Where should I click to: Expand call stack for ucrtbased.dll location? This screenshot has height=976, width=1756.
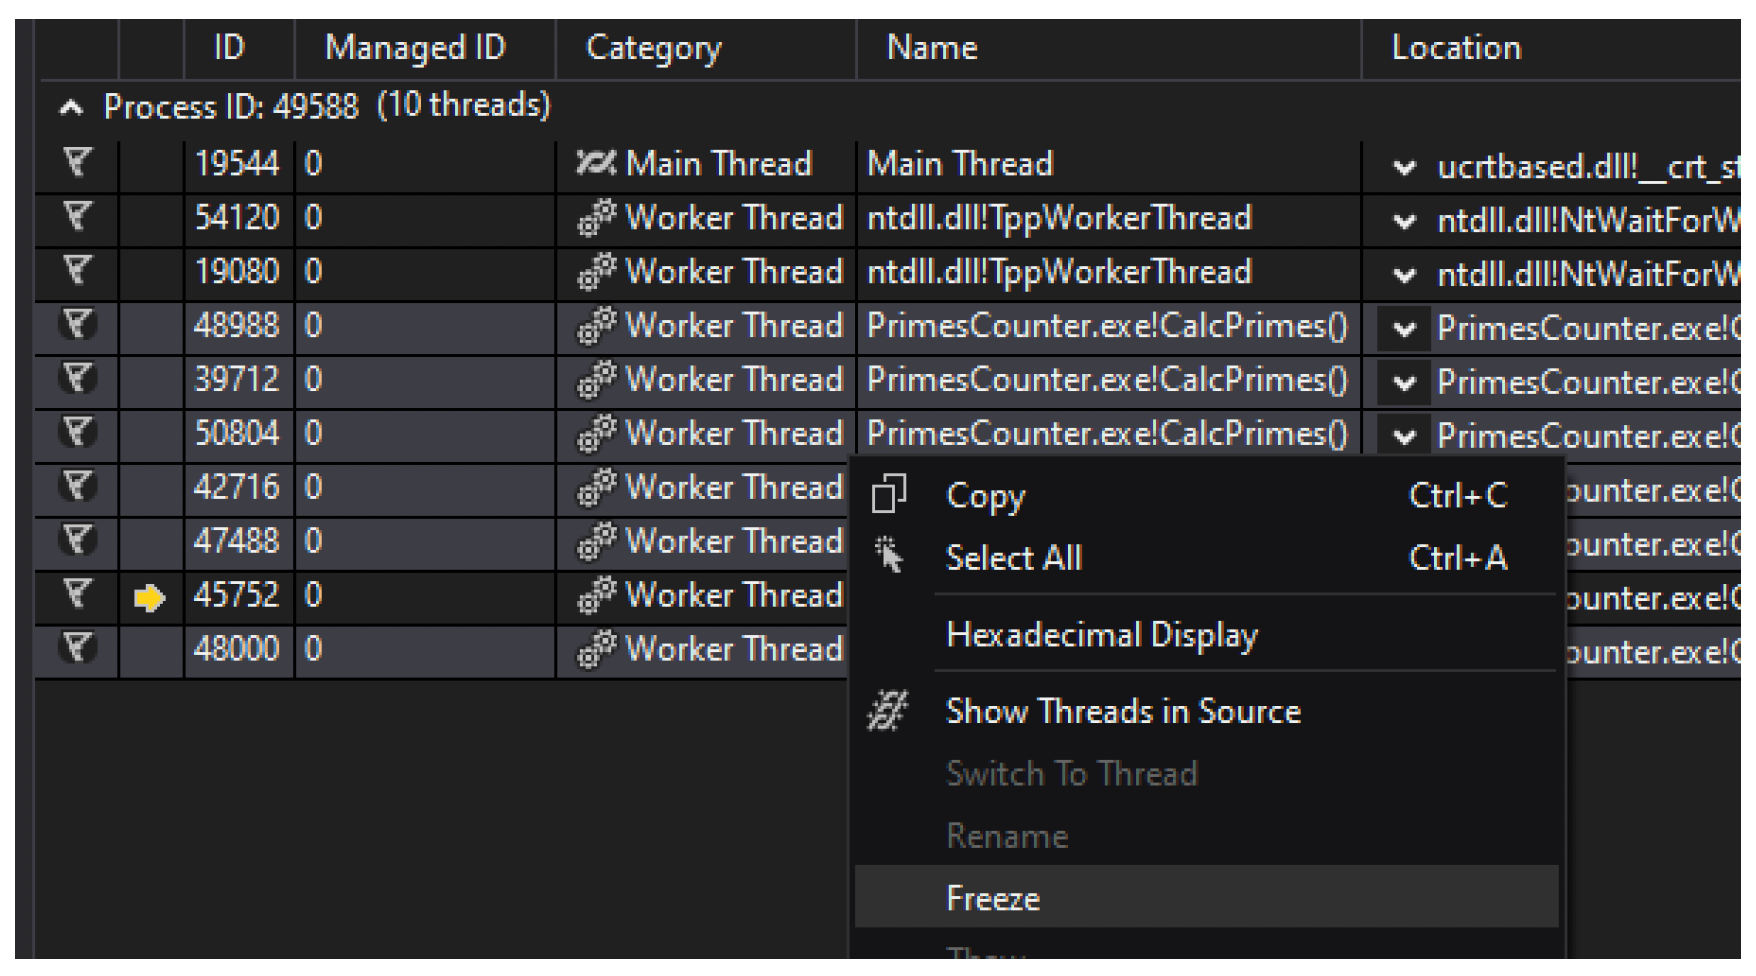click(x=1405, y=168)
